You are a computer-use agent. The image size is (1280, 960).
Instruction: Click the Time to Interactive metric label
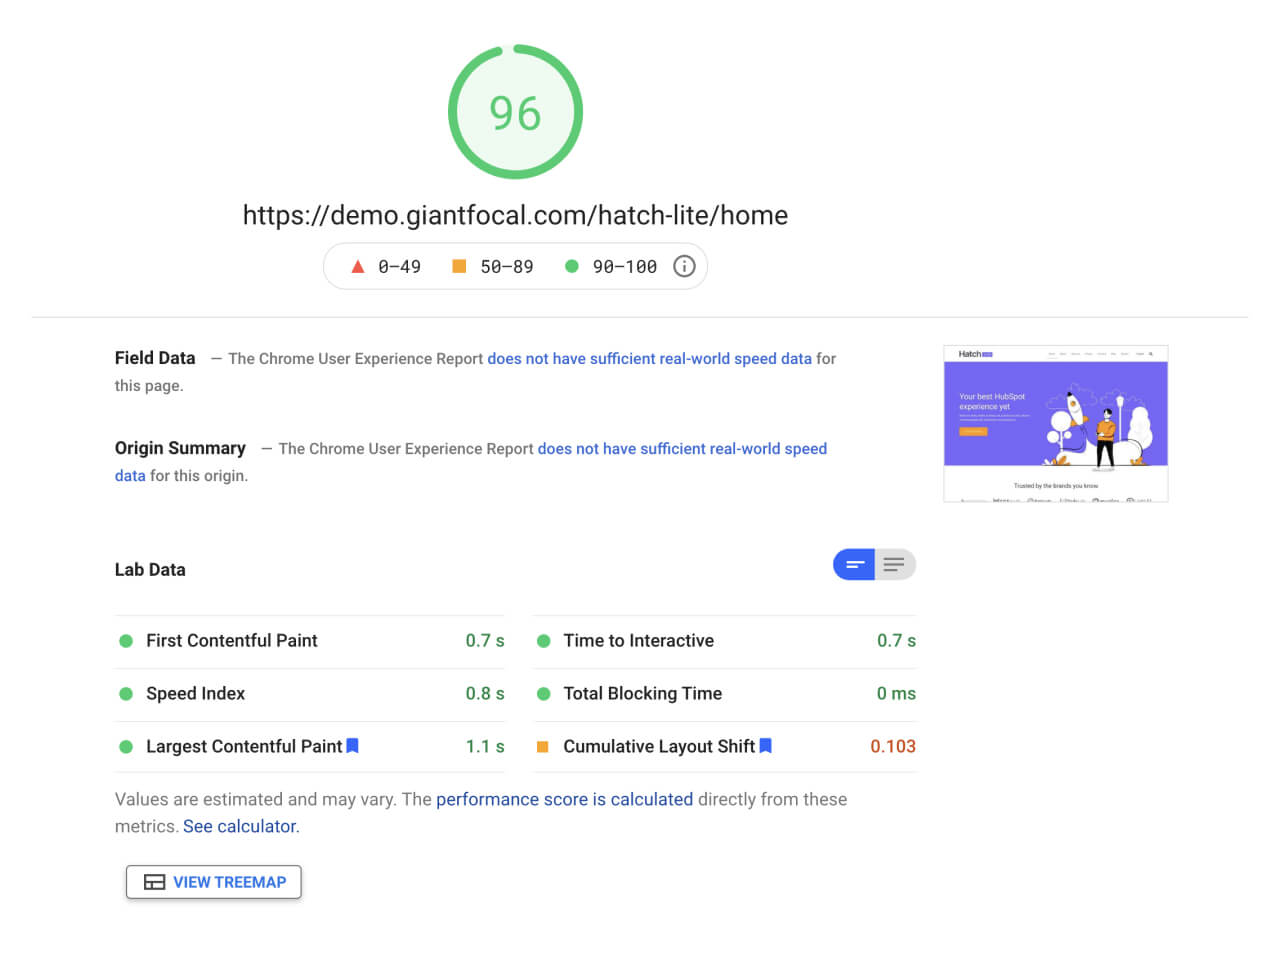click(x=638, y=640)
